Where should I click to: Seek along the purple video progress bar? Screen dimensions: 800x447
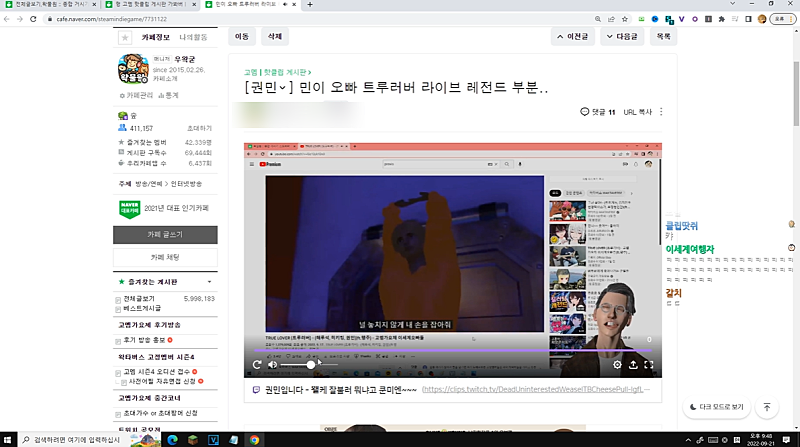click(453, 351)
